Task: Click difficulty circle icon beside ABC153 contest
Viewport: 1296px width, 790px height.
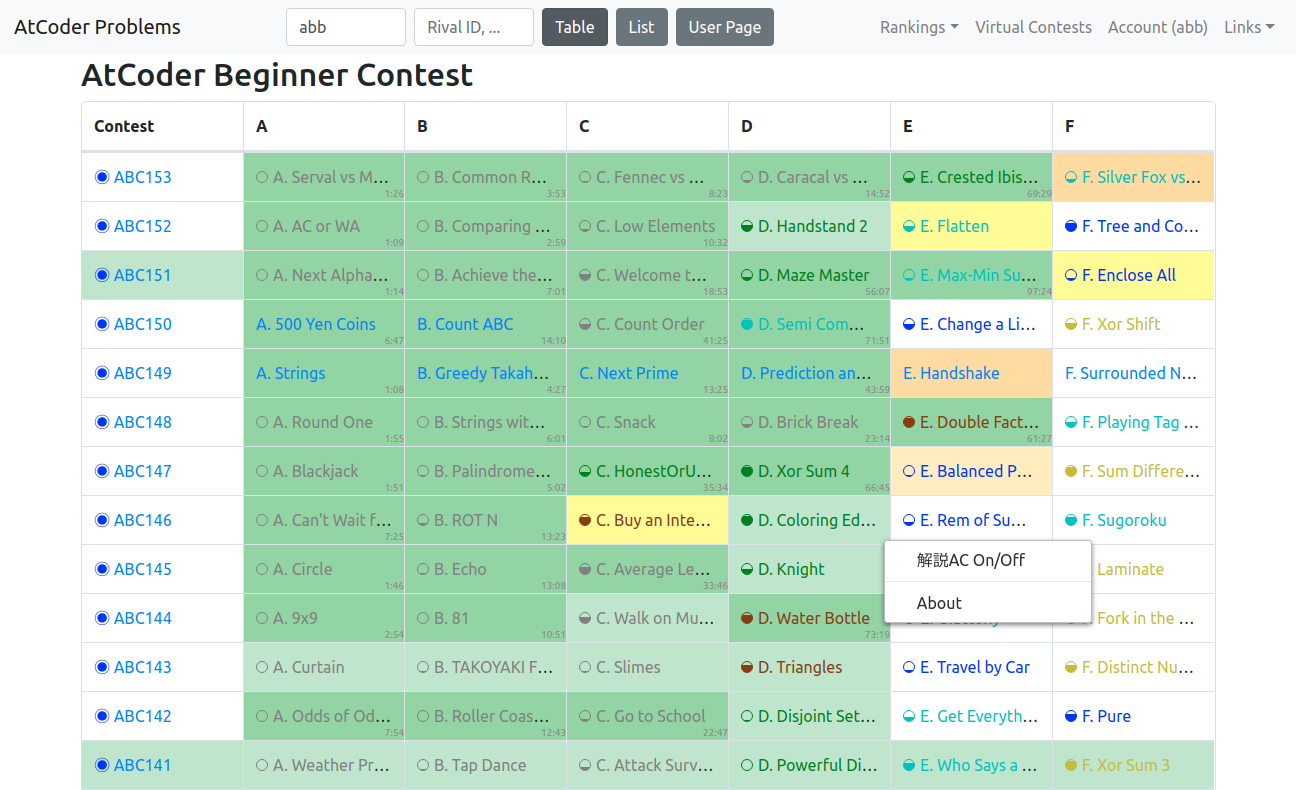Action: pyautogui.click(x=101, y=177)
